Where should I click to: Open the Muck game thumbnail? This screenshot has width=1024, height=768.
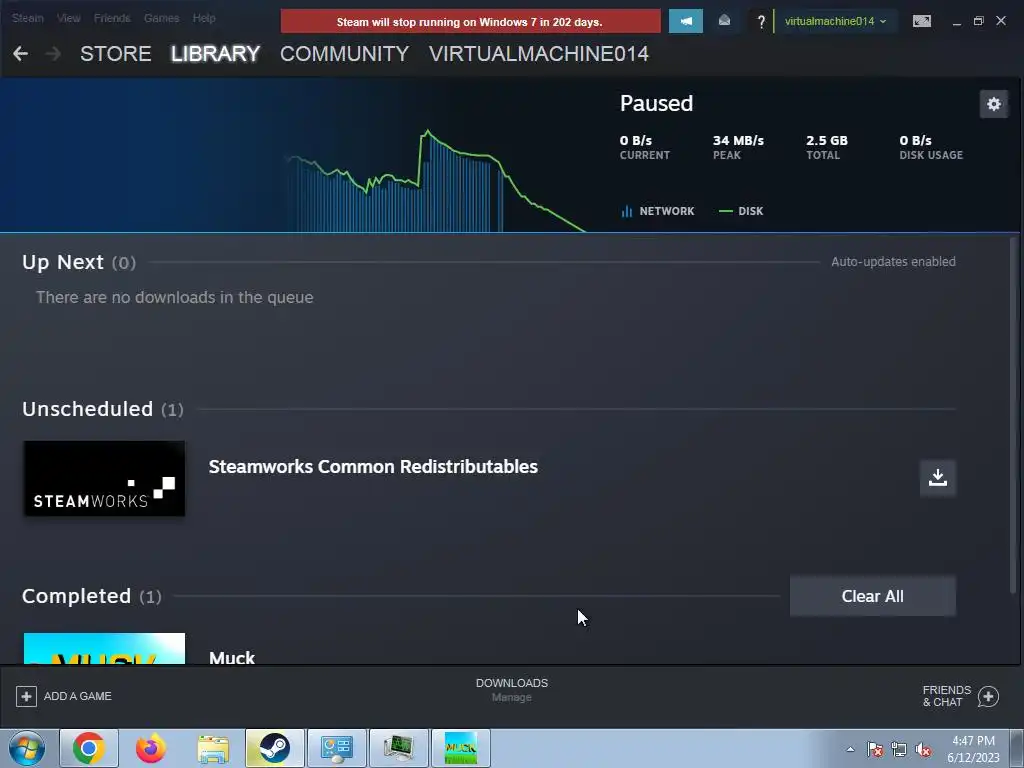click(104, 648)
